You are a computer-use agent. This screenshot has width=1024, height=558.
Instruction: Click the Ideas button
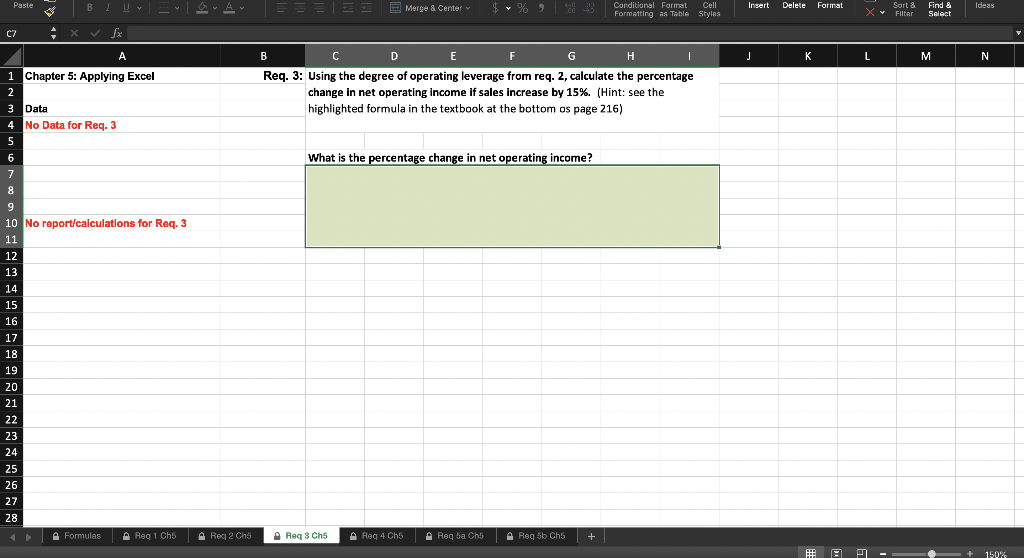[x=985, y=5]
